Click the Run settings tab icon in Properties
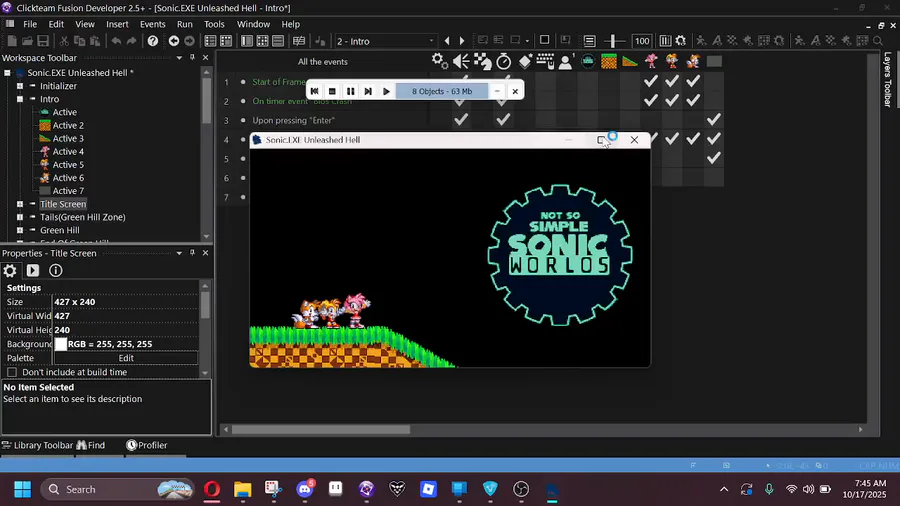900x506 pixels. [33, 270]
